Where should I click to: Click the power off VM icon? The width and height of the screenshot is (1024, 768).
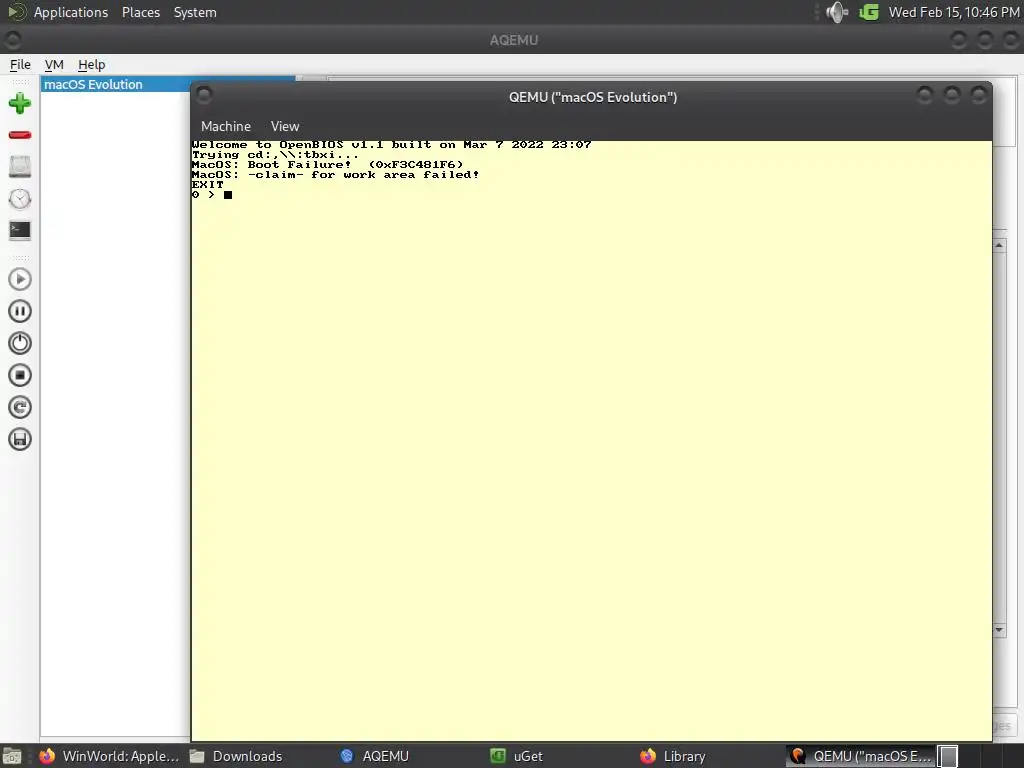coord(20,344)
